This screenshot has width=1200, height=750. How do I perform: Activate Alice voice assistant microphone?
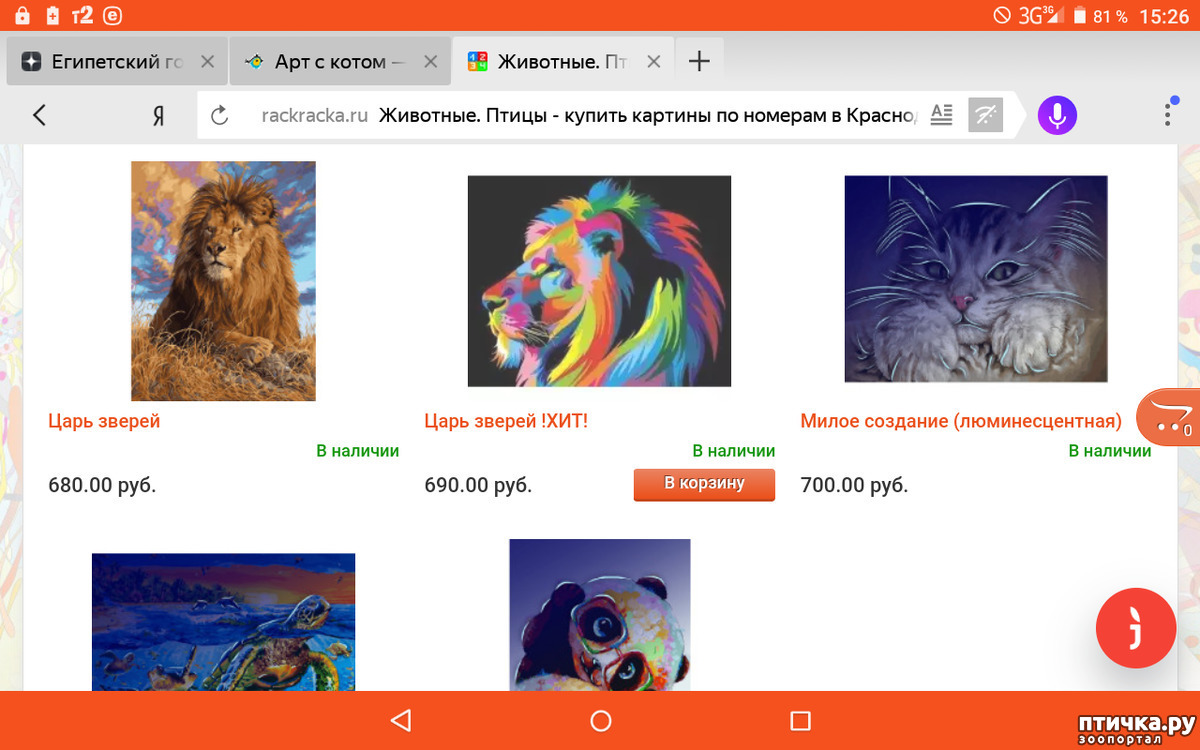(x=1056, y=115)
